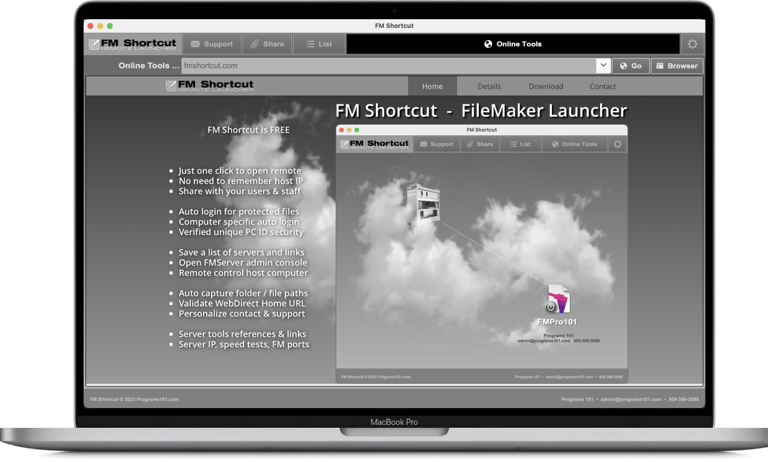
Task: Click Online Tools in embedded preview
Action: click(x=575, y=144)
